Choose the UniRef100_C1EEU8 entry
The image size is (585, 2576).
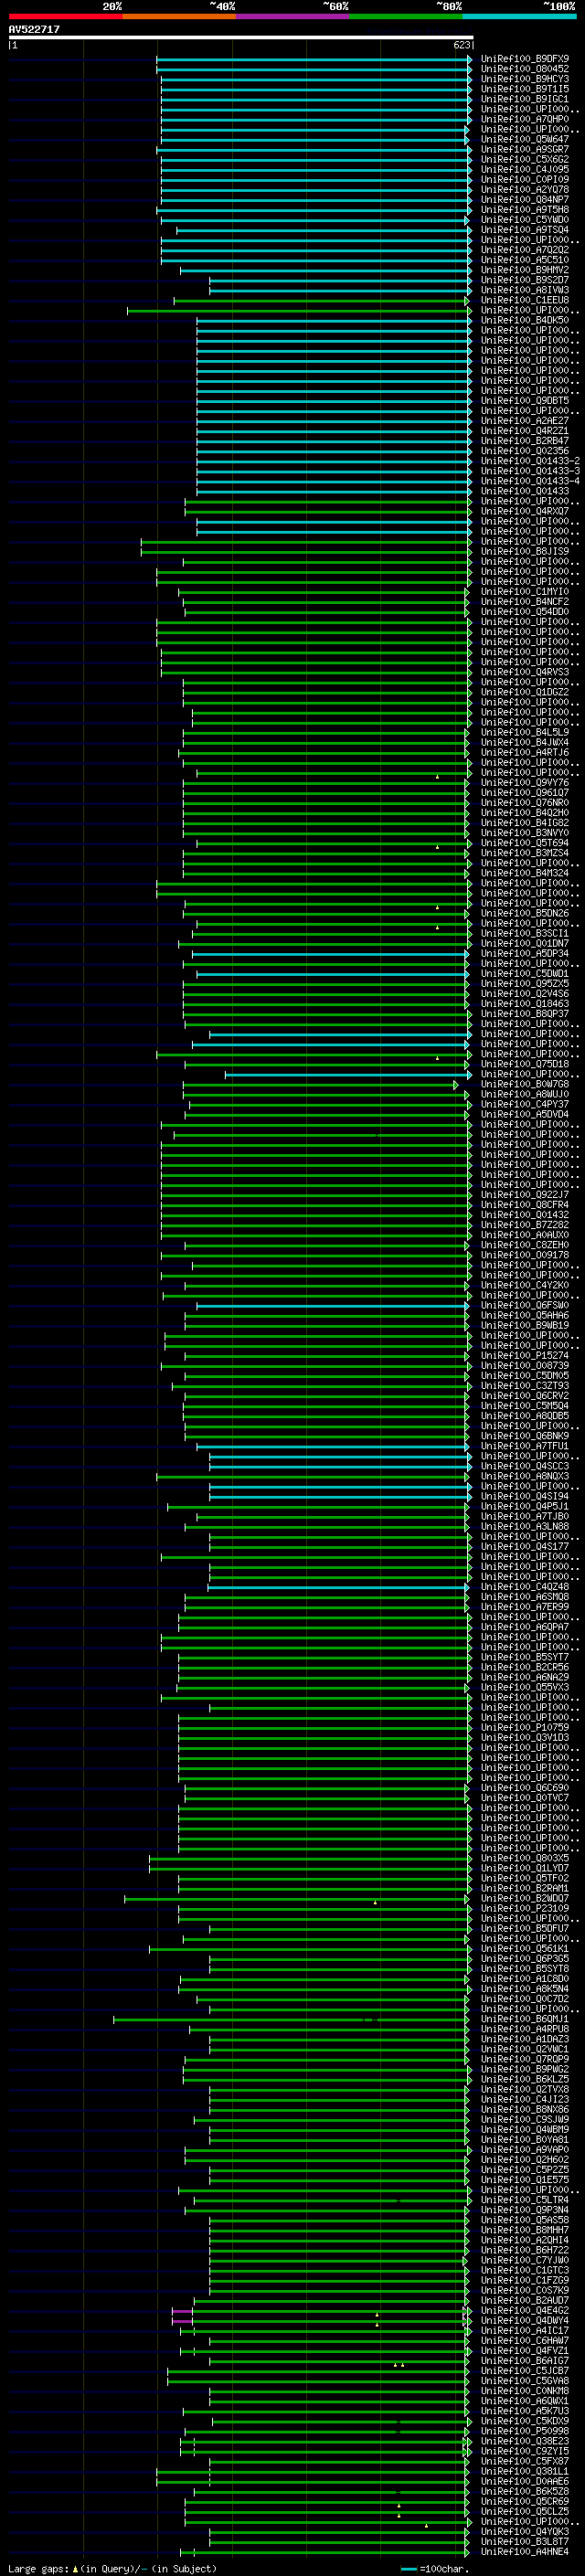(x=525, y=300)
